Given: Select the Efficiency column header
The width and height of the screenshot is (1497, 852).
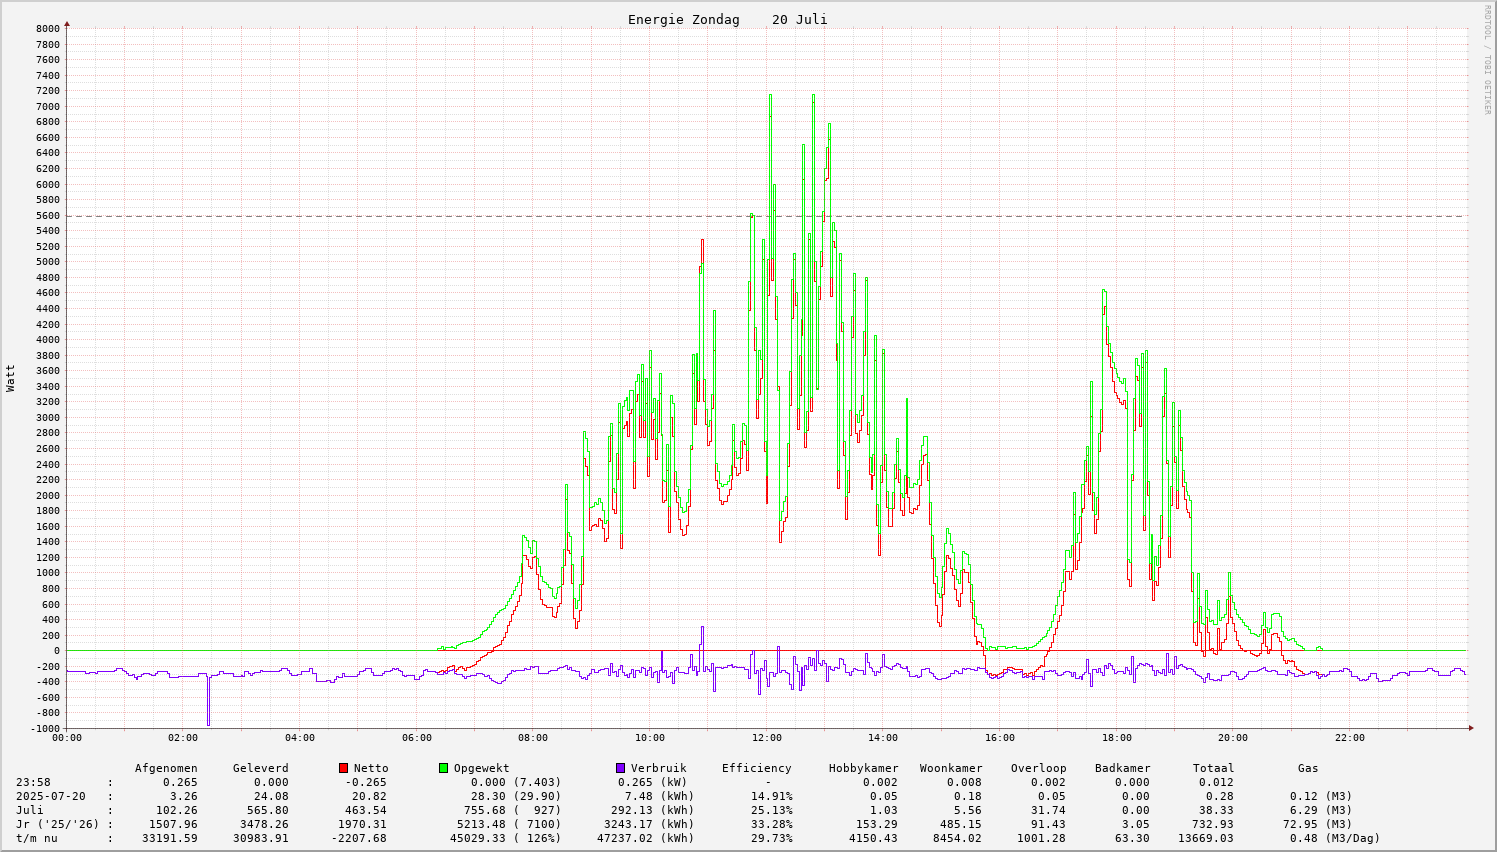Looking at the screenshot, I should click(x=756, y=768).
